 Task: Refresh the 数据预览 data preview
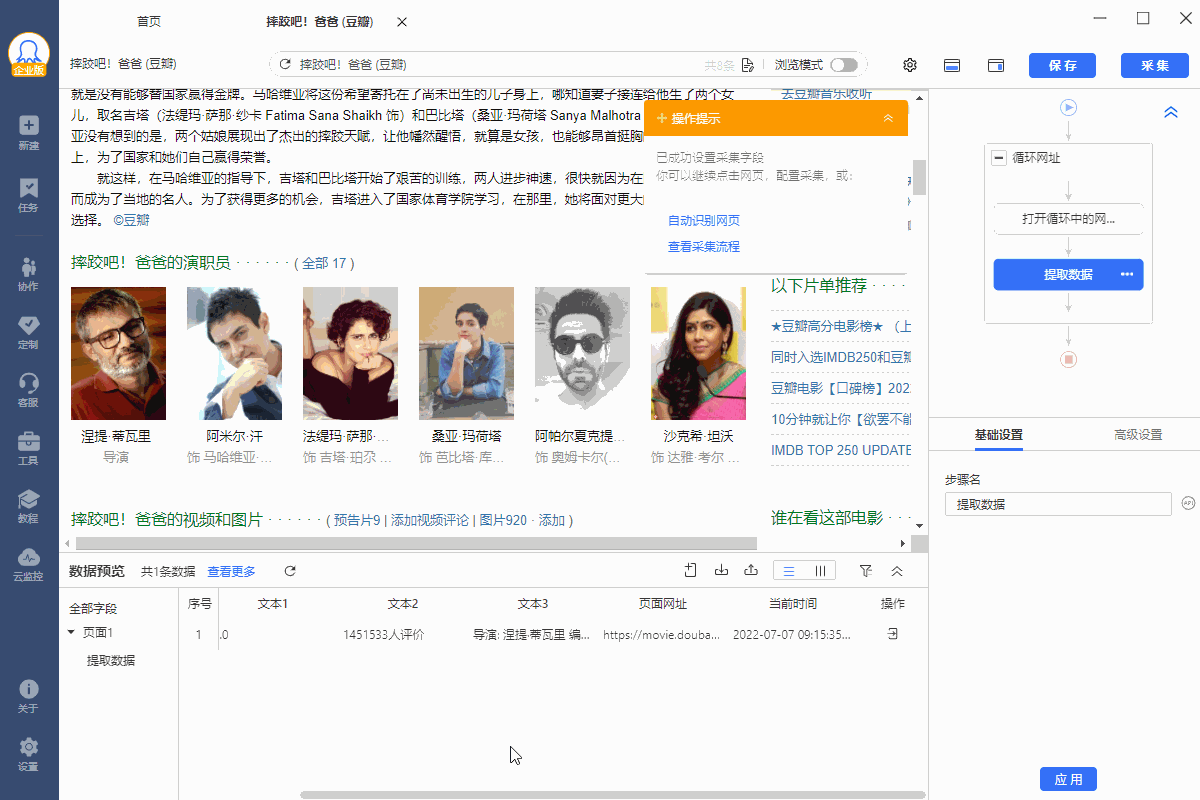point(290,571)
